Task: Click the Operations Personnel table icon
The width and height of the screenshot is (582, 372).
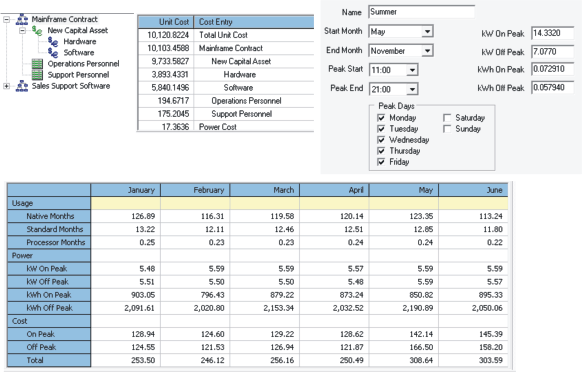Action: (x=37, y=64)
